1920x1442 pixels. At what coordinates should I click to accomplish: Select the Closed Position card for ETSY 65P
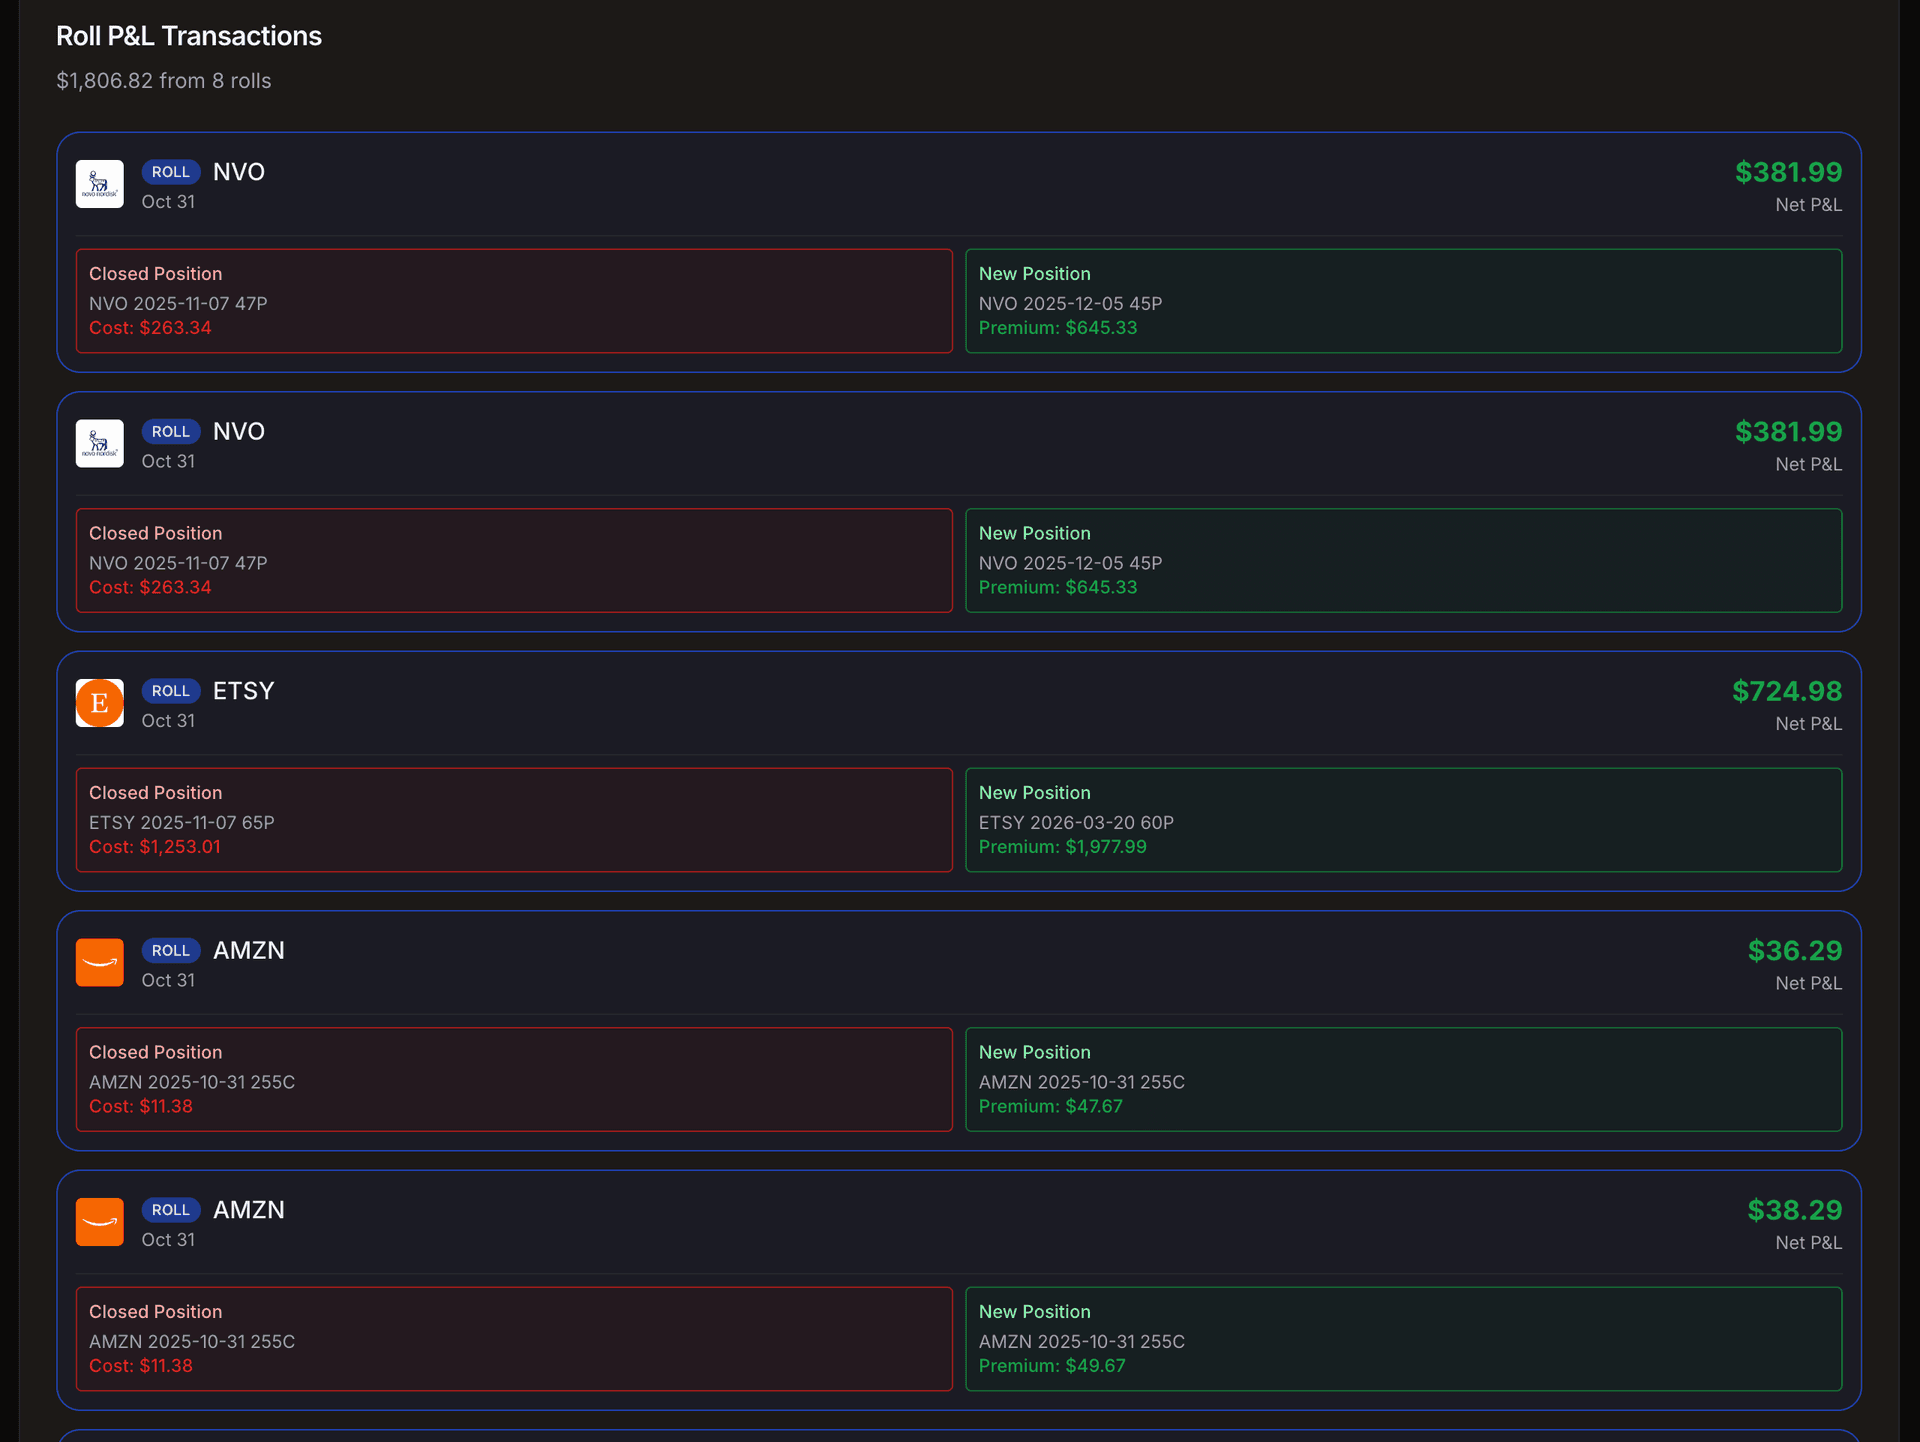[x=514, y=819]
